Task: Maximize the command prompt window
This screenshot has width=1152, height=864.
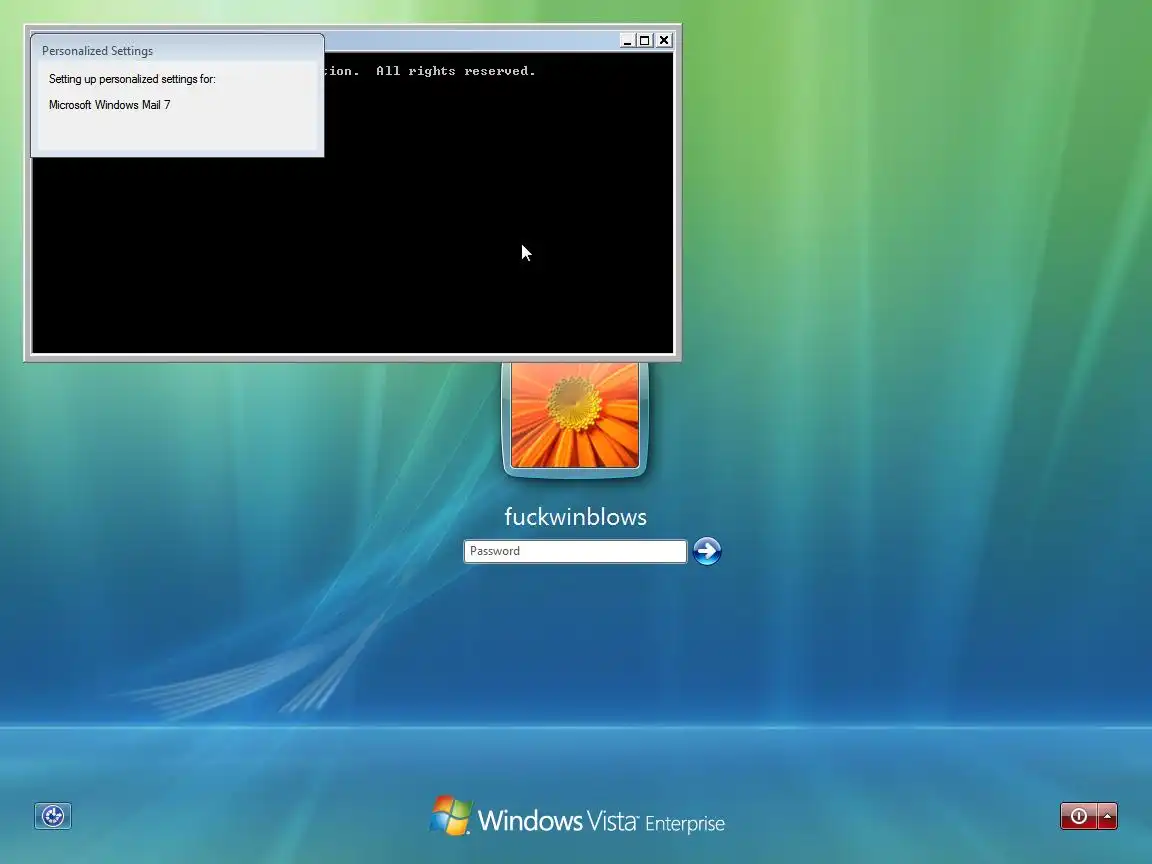Action: (x=644, y=40)
